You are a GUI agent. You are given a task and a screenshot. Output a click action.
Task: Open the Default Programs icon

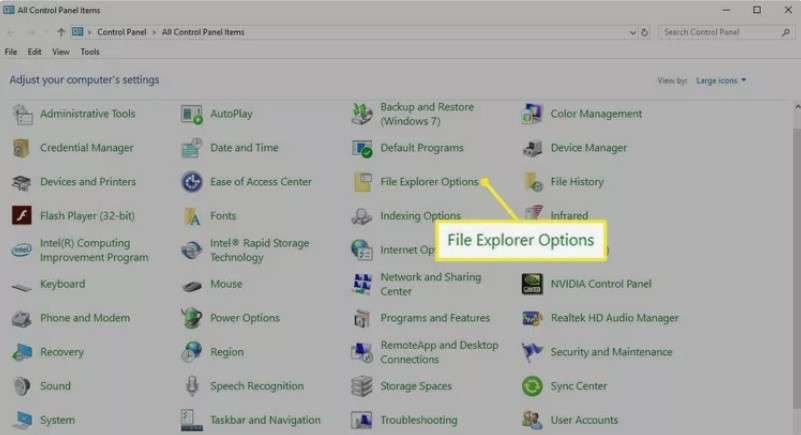click(x=362, y=148)
